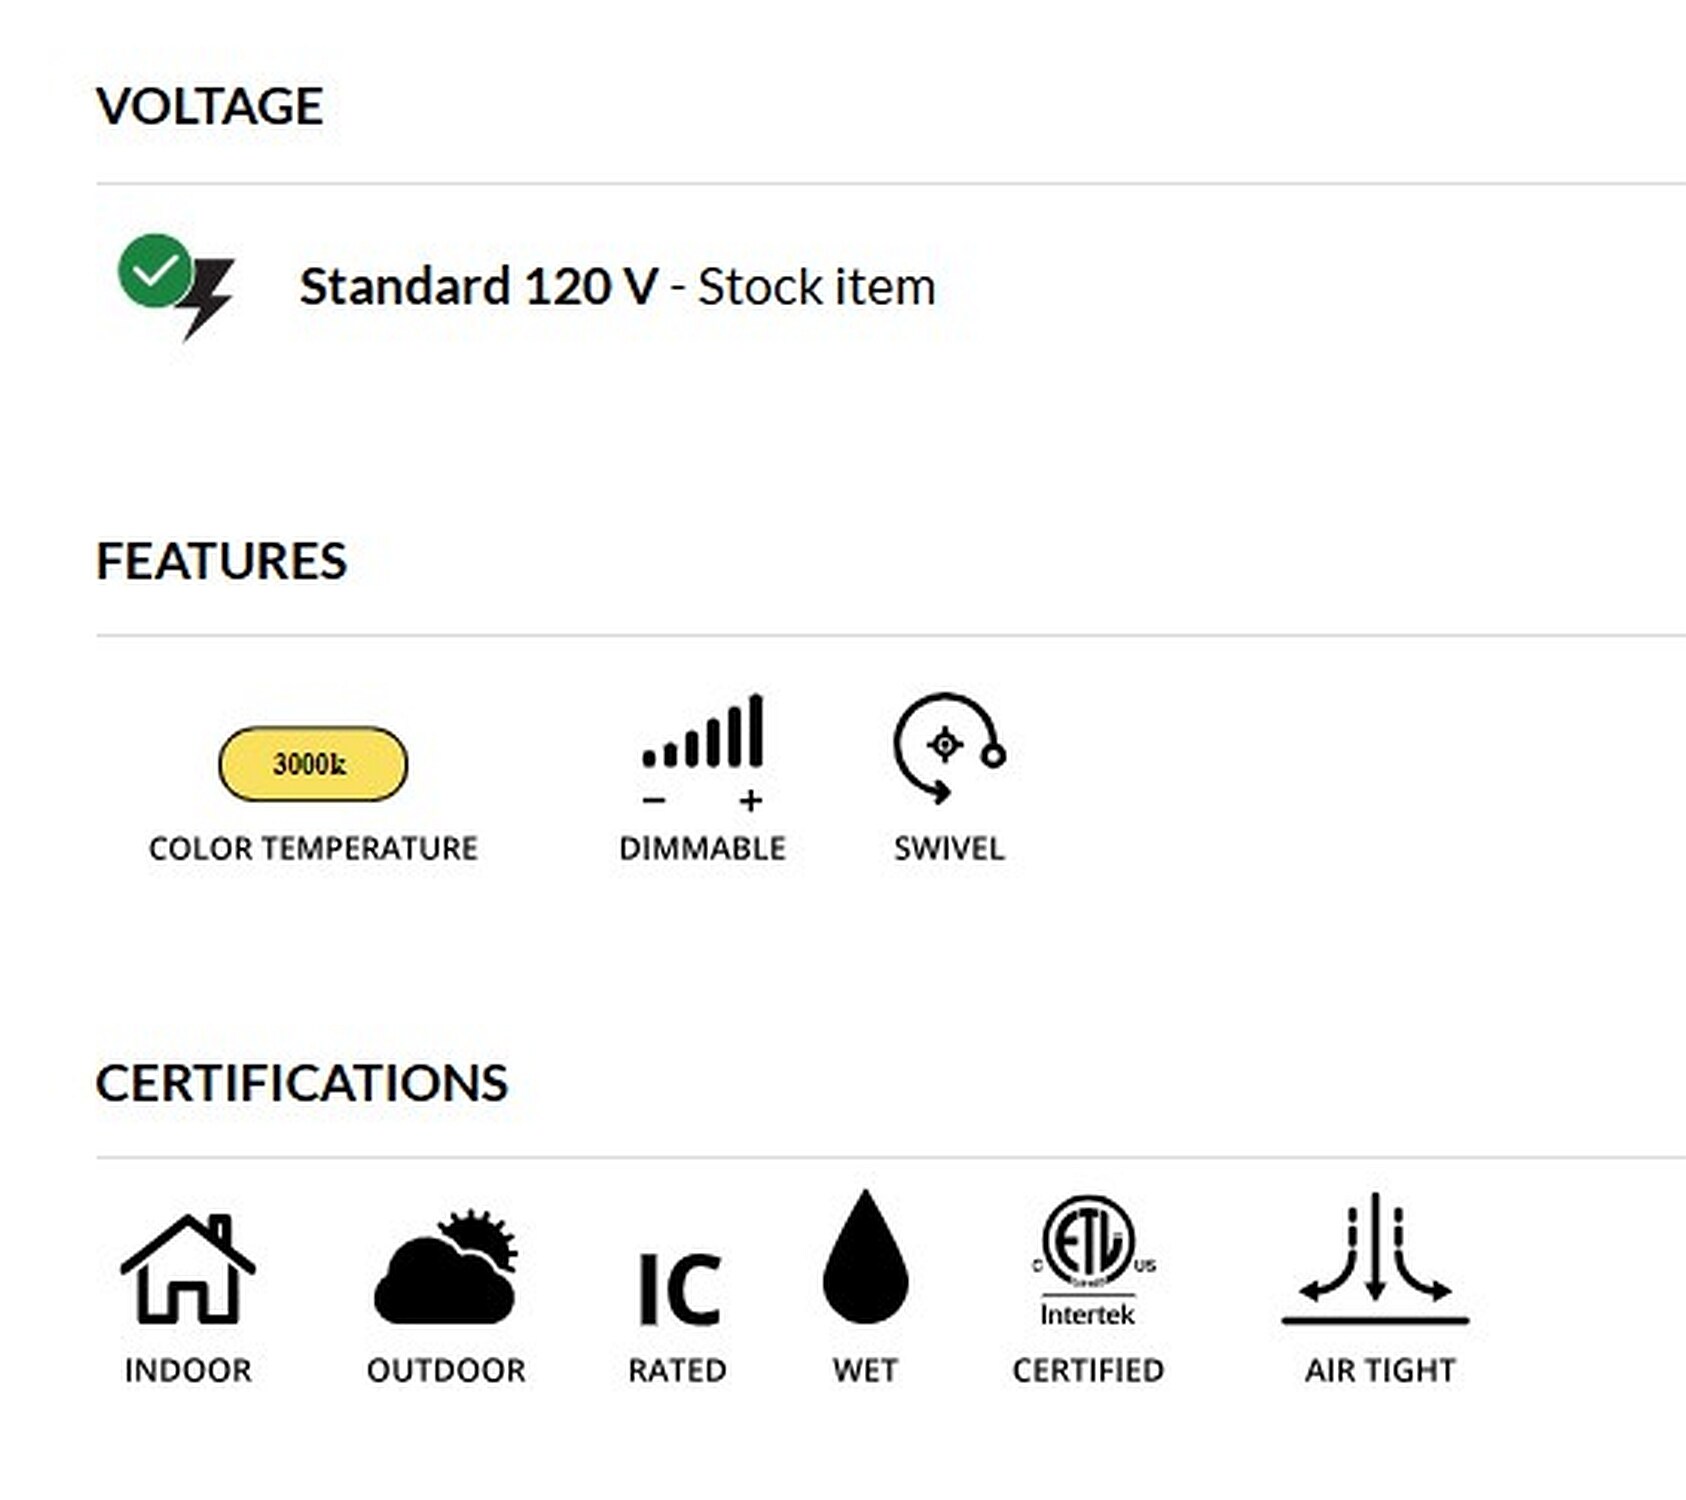Click the green checkmark lightning voltage icon
This screenshot has height=1500, width=1686.
click(177, 286)
